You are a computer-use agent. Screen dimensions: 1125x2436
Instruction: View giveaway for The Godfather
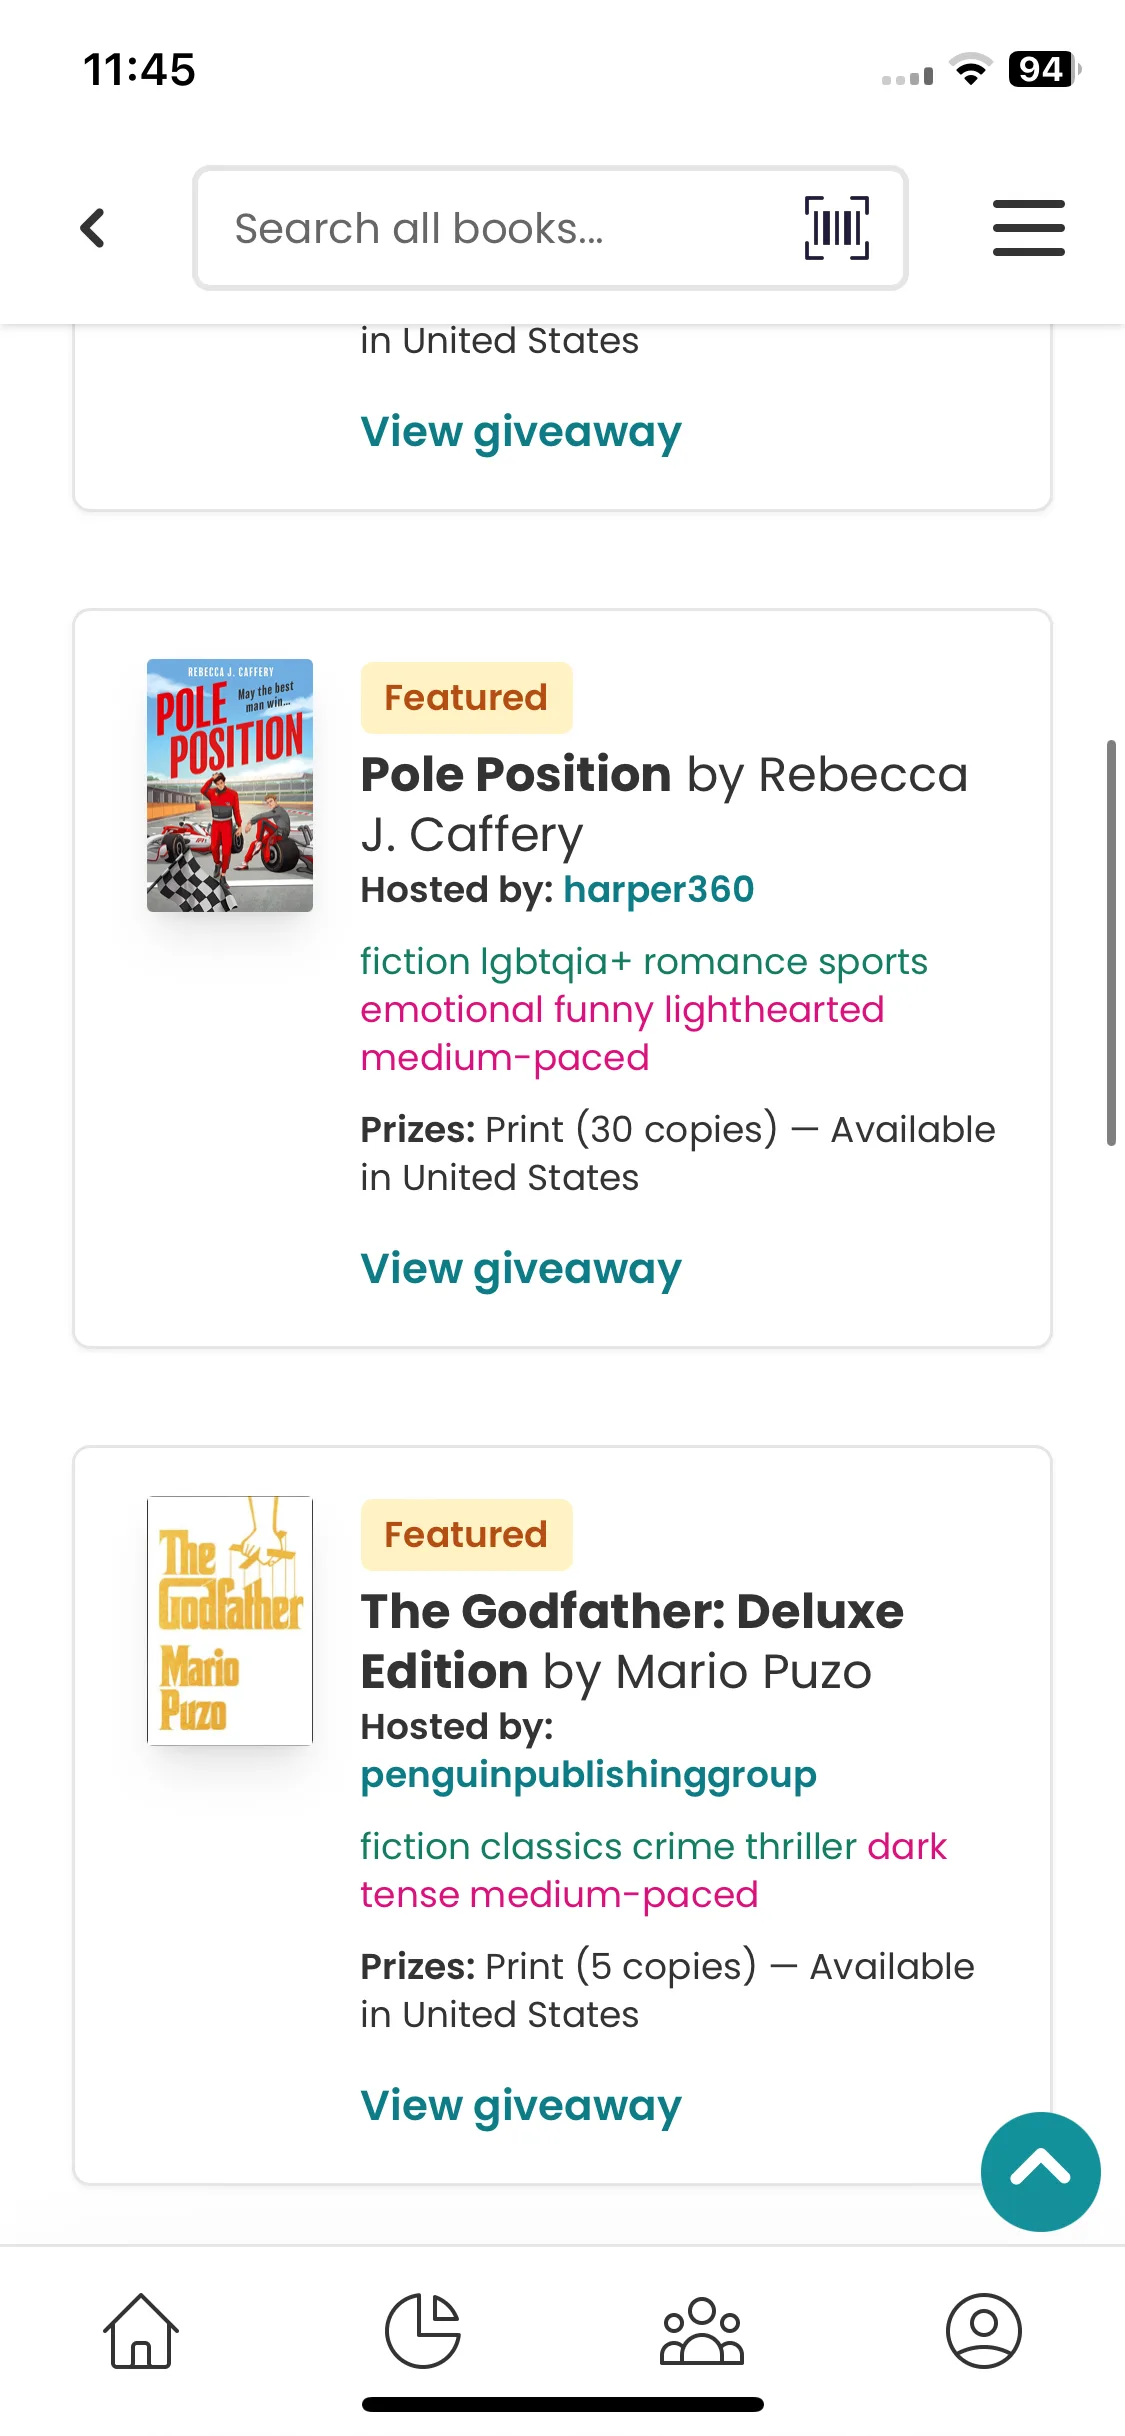(x=520, y=2105)
